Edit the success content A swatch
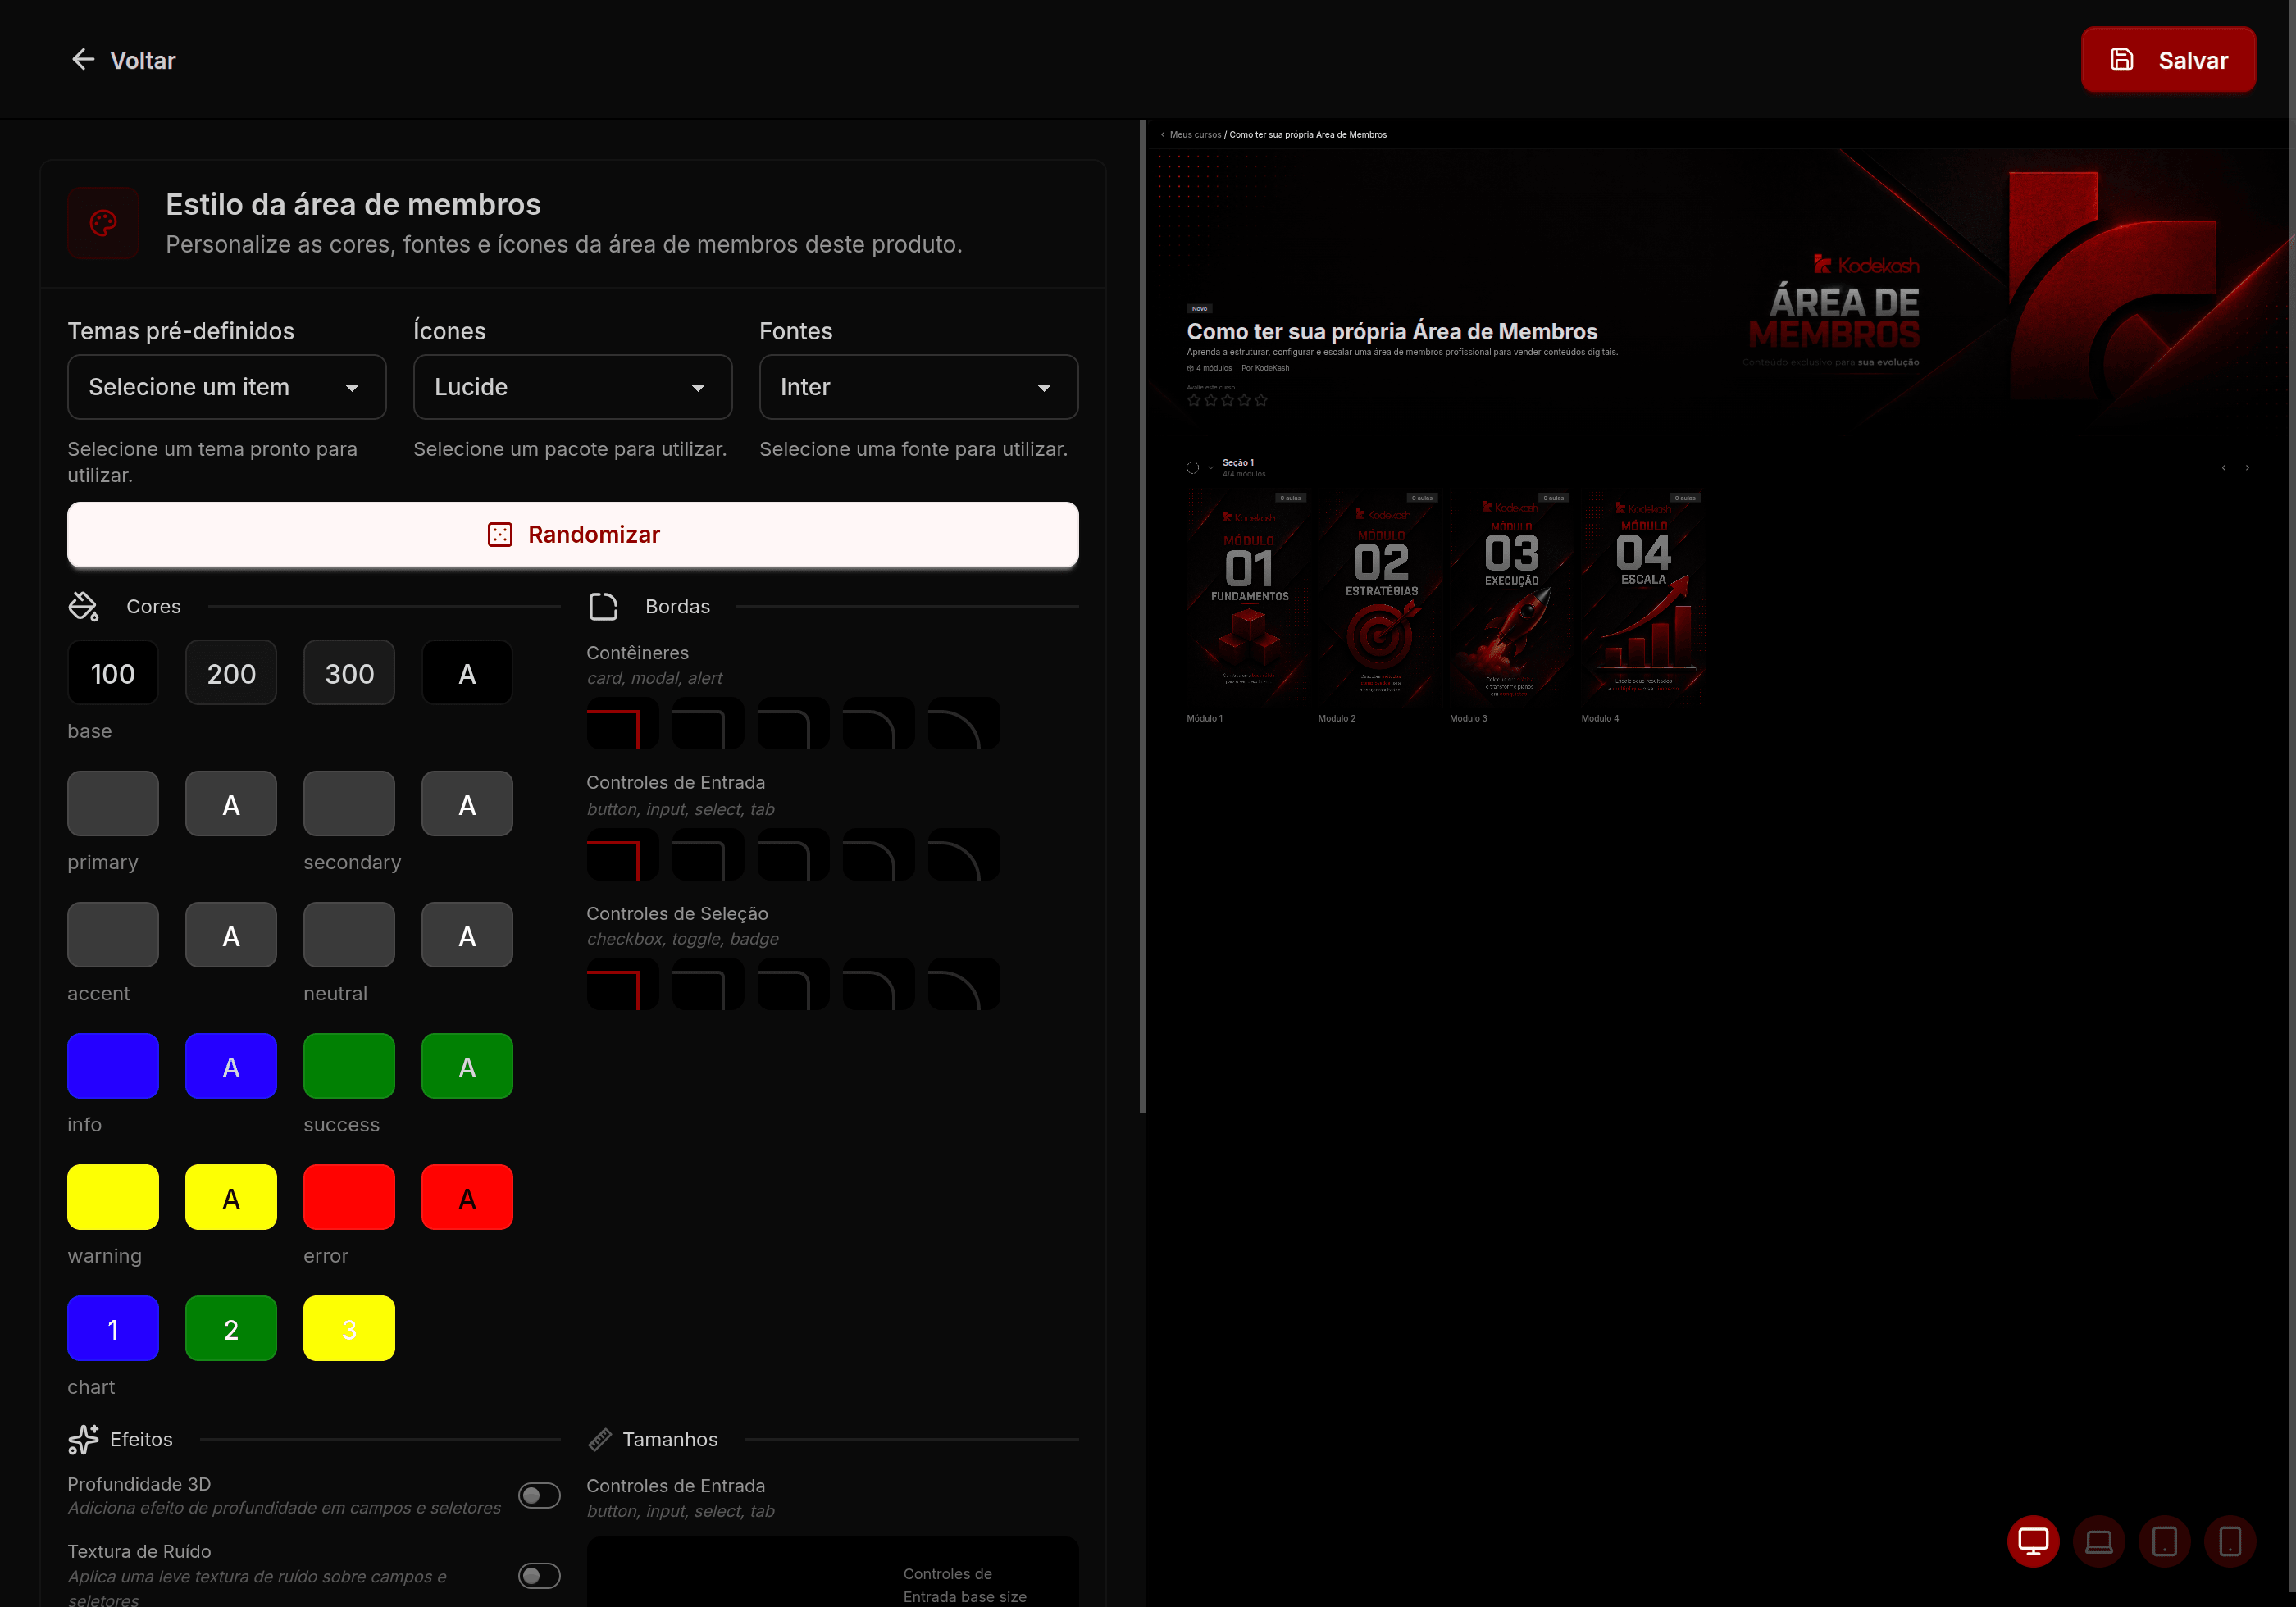This screenshot has height=1607, width=2296. click(467, 1066)
